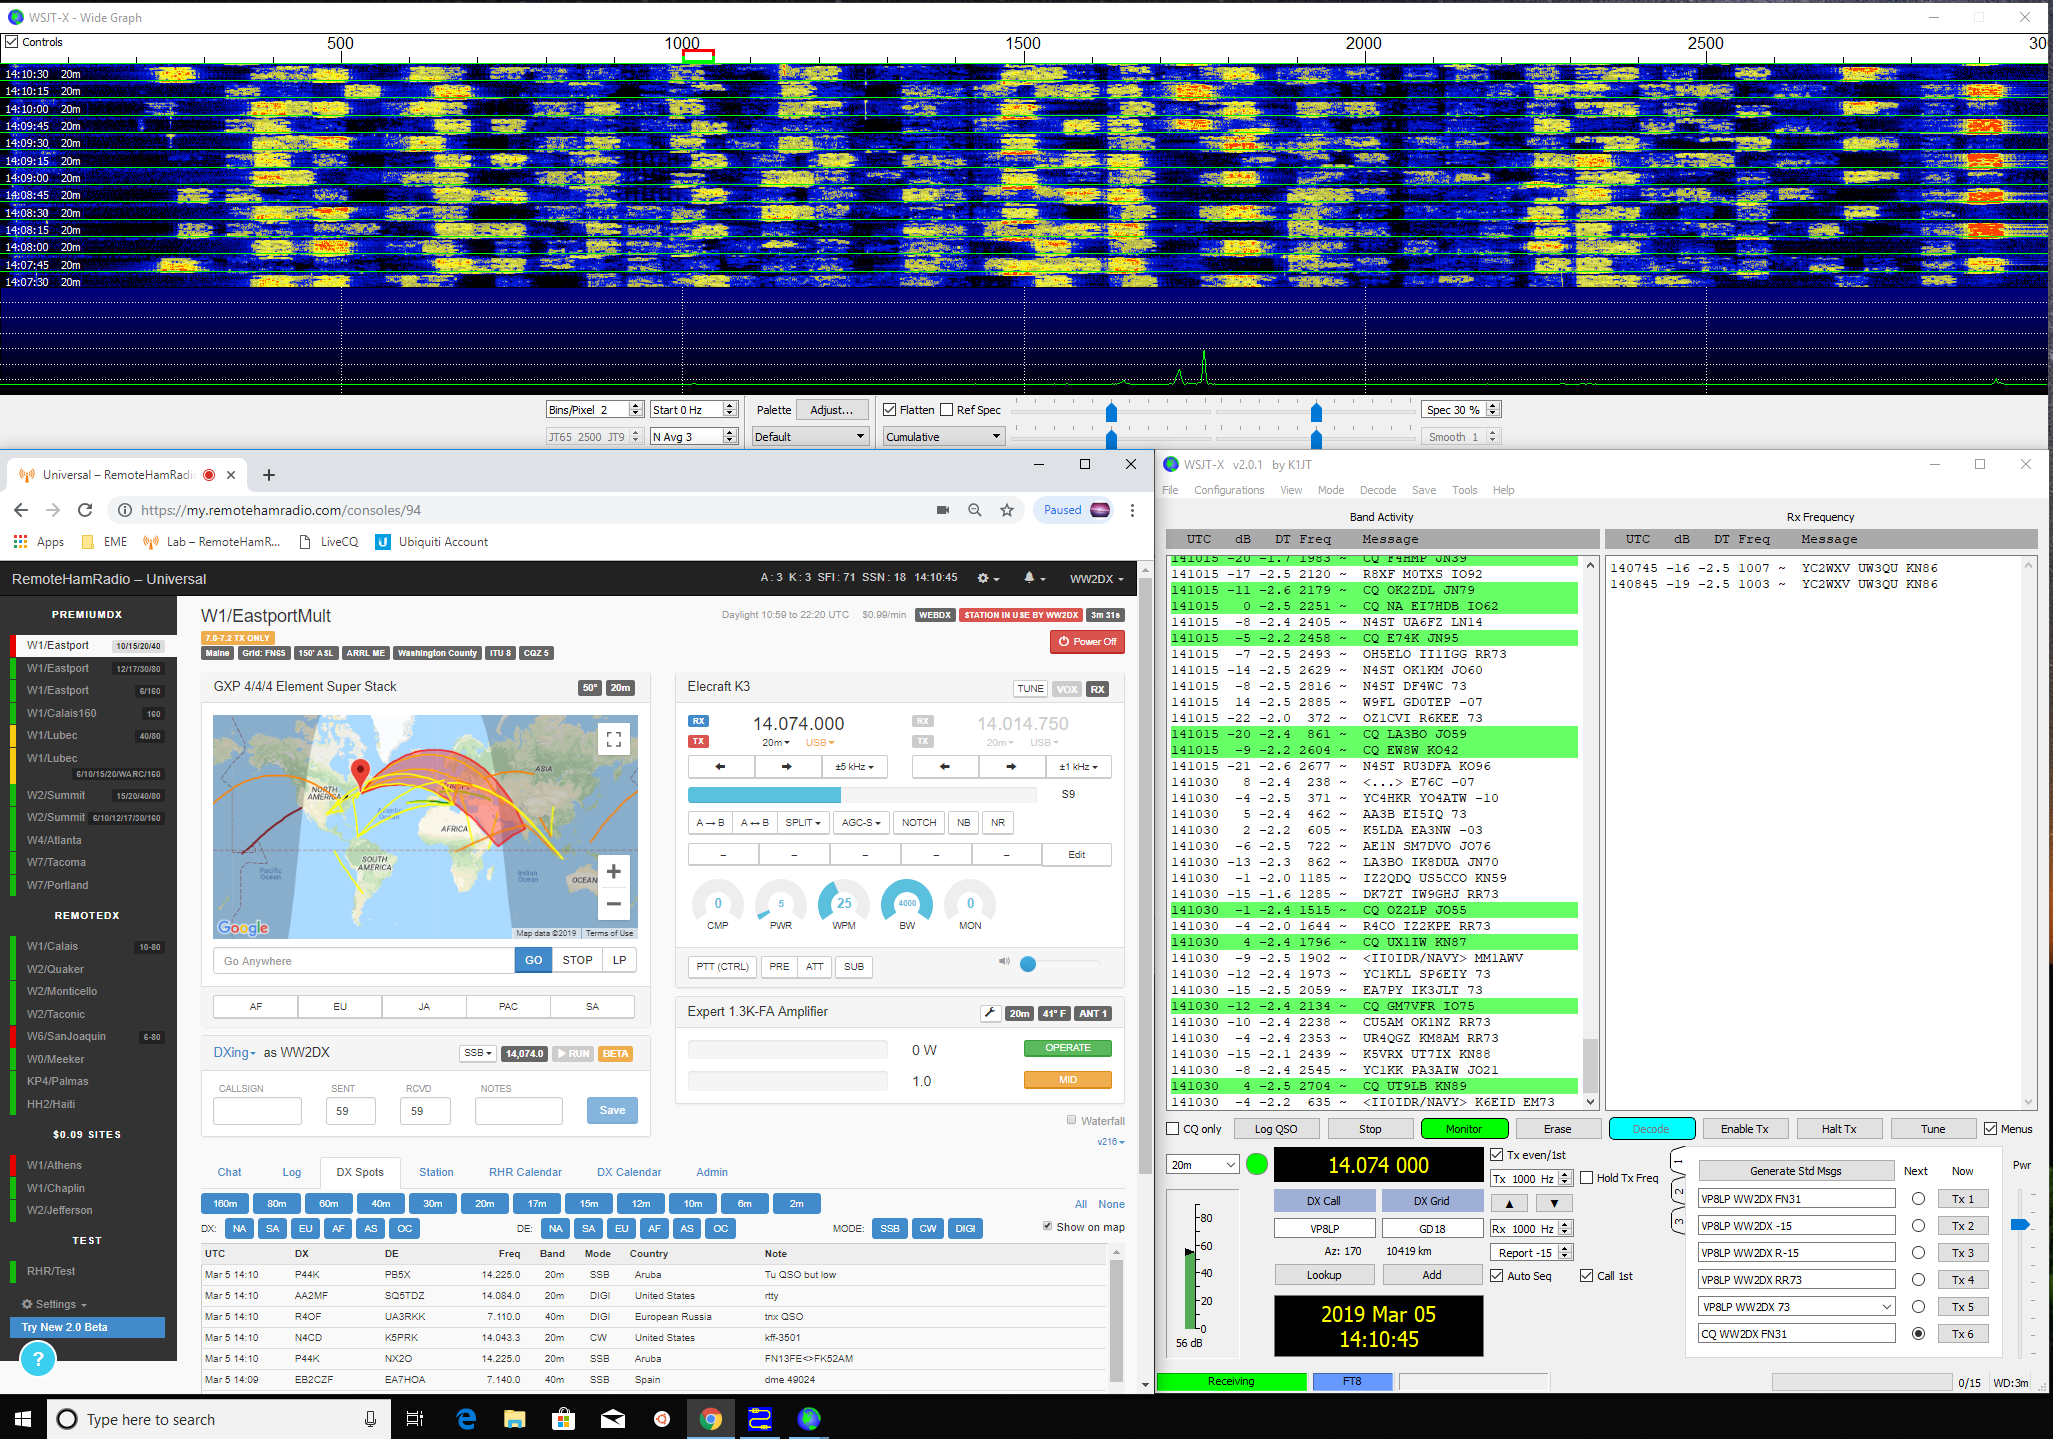This screenshot has height=1439, width=2053.
Task: Open the Cumulative spectrum dropdown
Action: (943, 437)
